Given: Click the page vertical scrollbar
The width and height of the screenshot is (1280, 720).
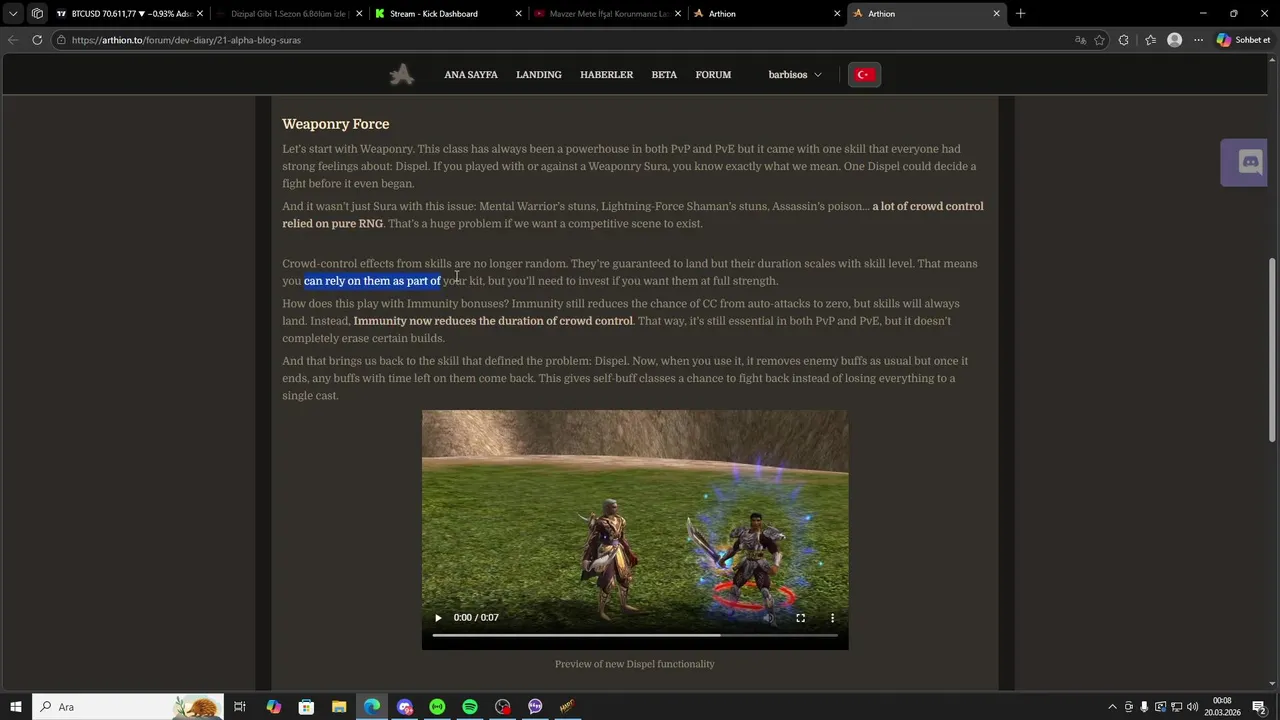Looking at the screenshot, I should [1272, 350].
